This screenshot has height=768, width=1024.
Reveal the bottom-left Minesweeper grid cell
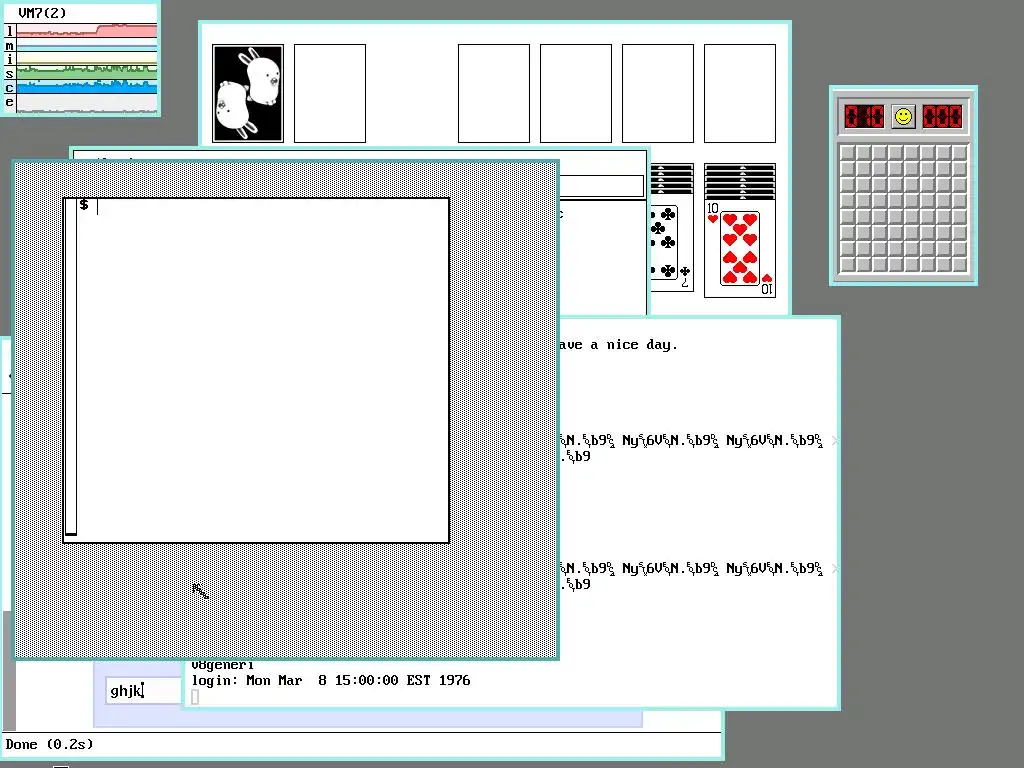847,264
